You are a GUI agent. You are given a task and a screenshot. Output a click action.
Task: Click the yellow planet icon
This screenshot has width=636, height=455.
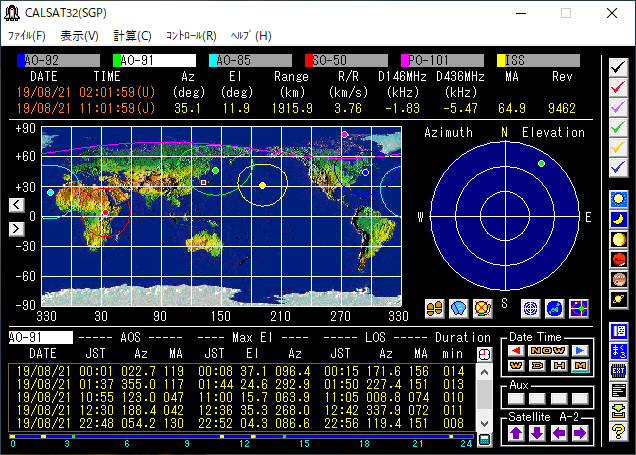click(619, 239)
